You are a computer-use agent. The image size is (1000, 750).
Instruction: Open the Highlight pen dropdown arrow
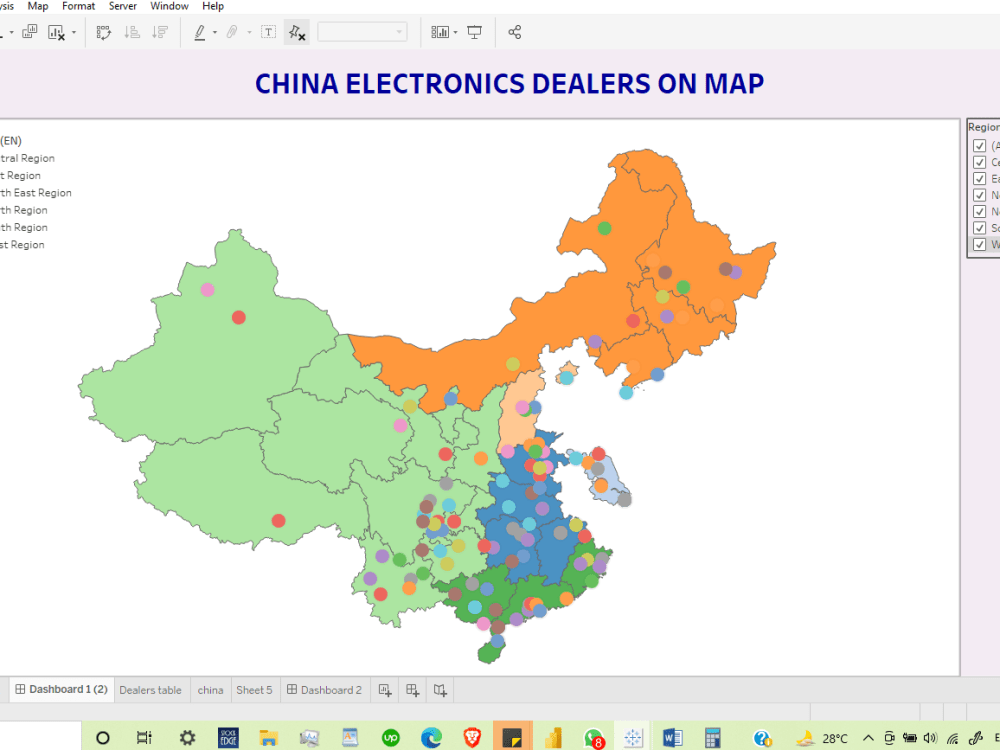(x=215, y=33)
